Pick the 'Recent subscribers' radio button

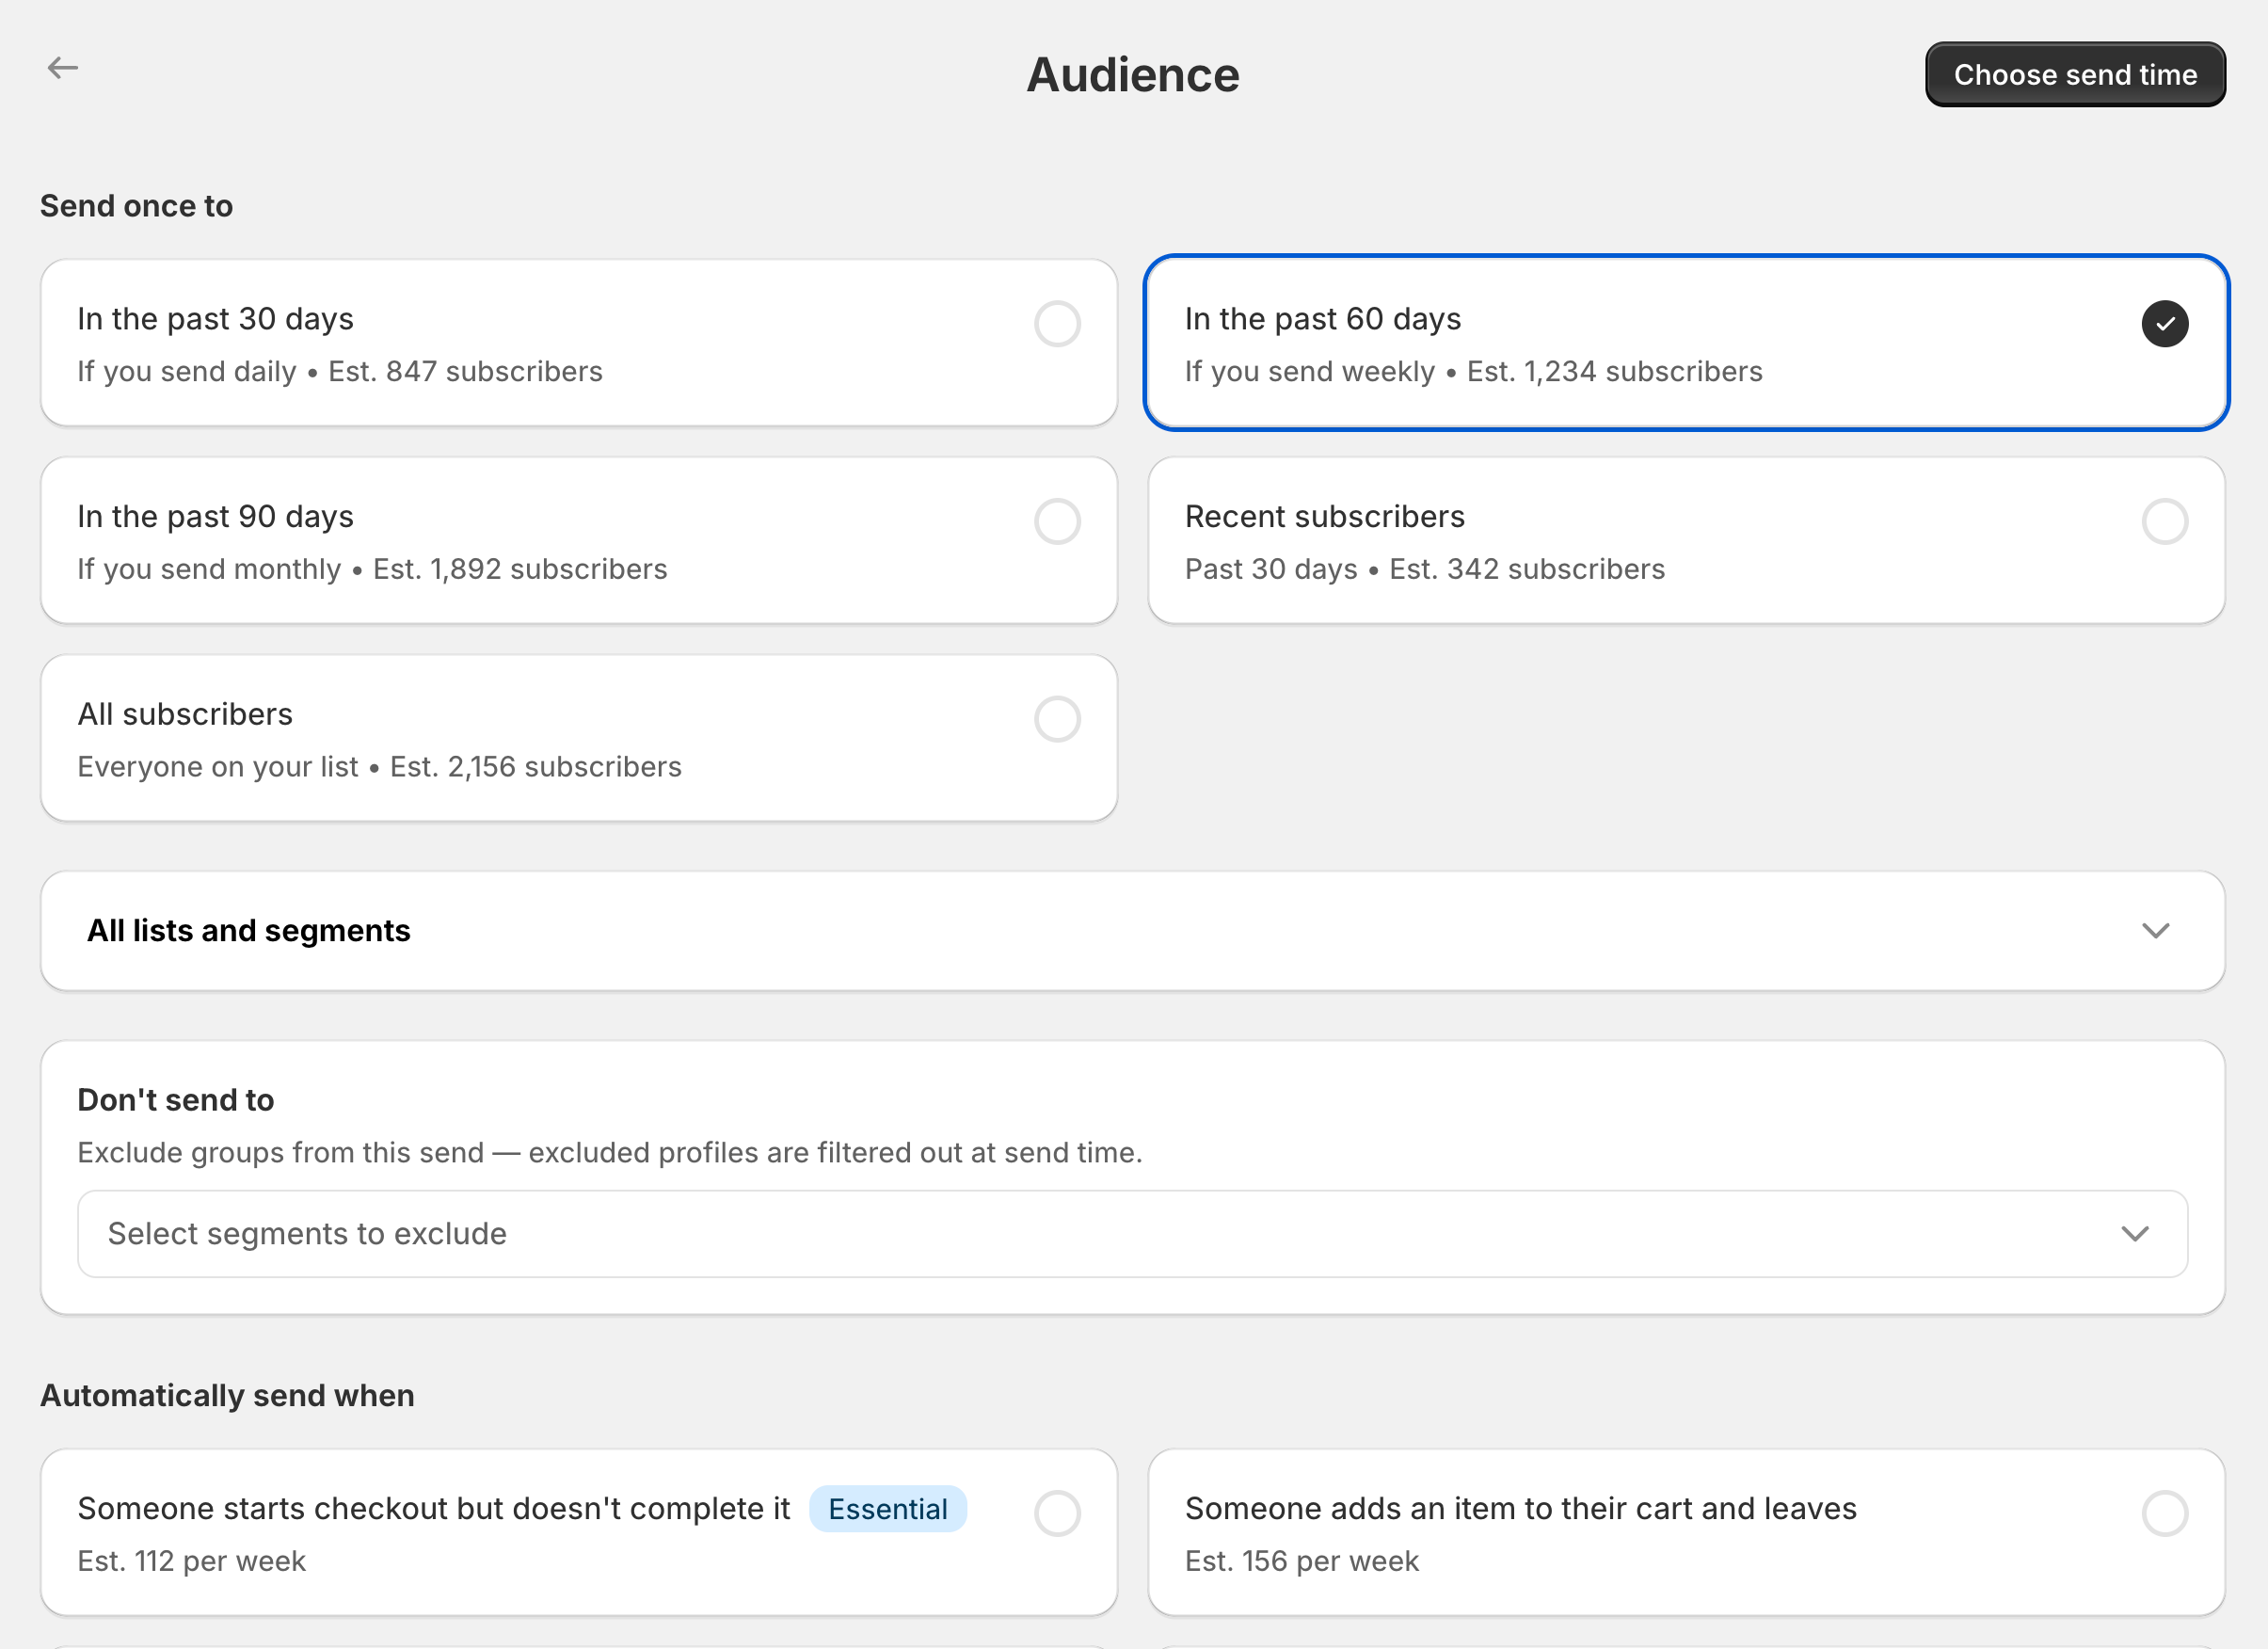click(x=2165, y=522)
